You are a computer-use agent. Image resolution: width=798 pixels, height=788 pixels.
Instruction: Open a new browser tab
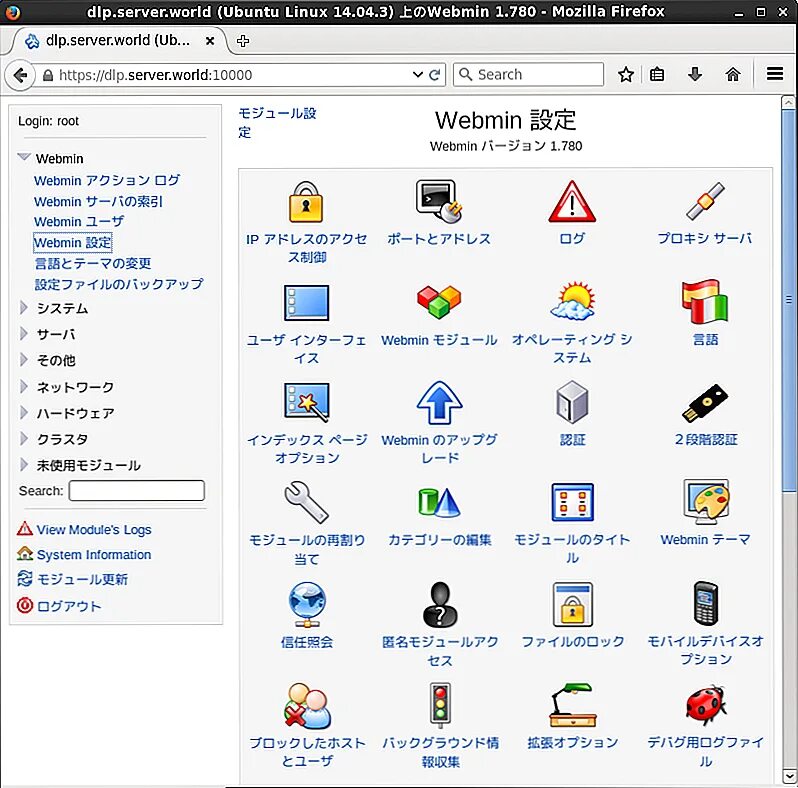pyautogui.click(x=243, y=41)
